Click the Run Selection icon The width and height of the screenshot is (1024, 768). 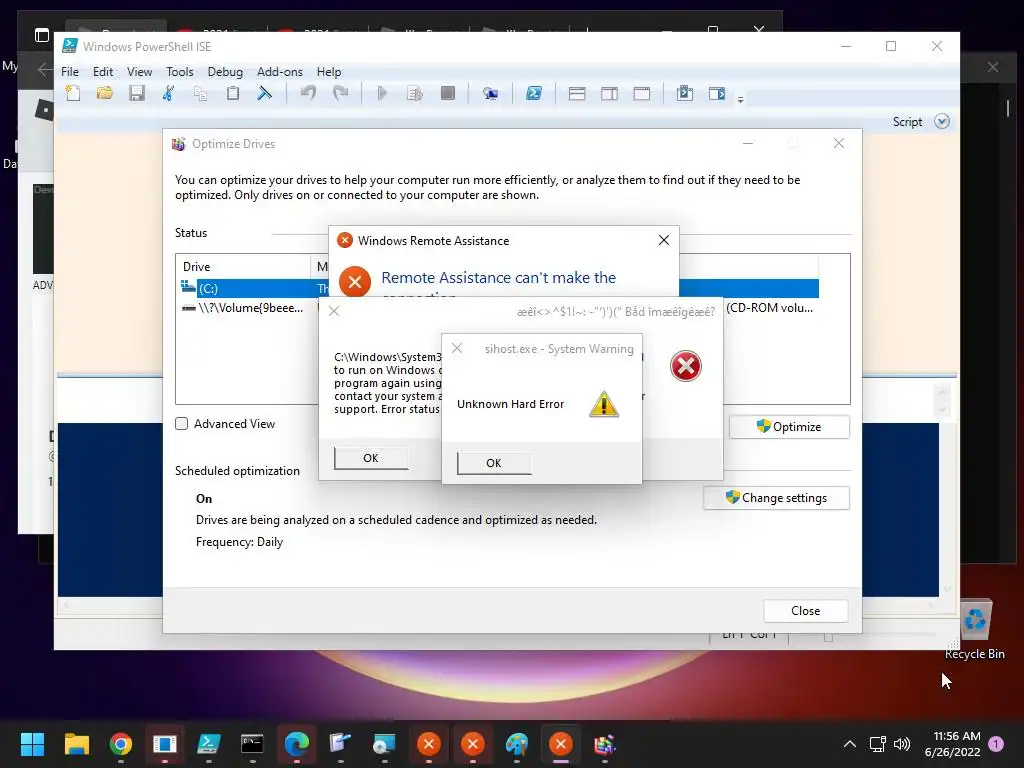(415, 93)
